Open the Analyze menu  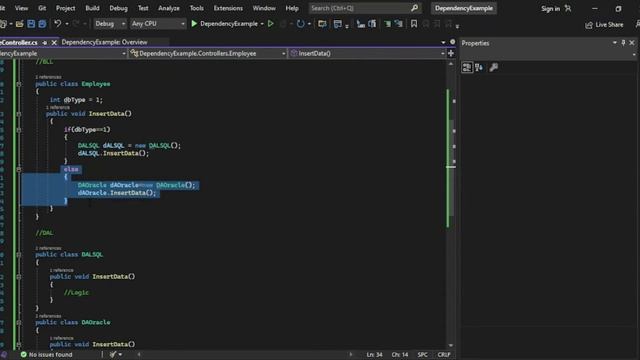pyautogui.click(x=169, y=8)
